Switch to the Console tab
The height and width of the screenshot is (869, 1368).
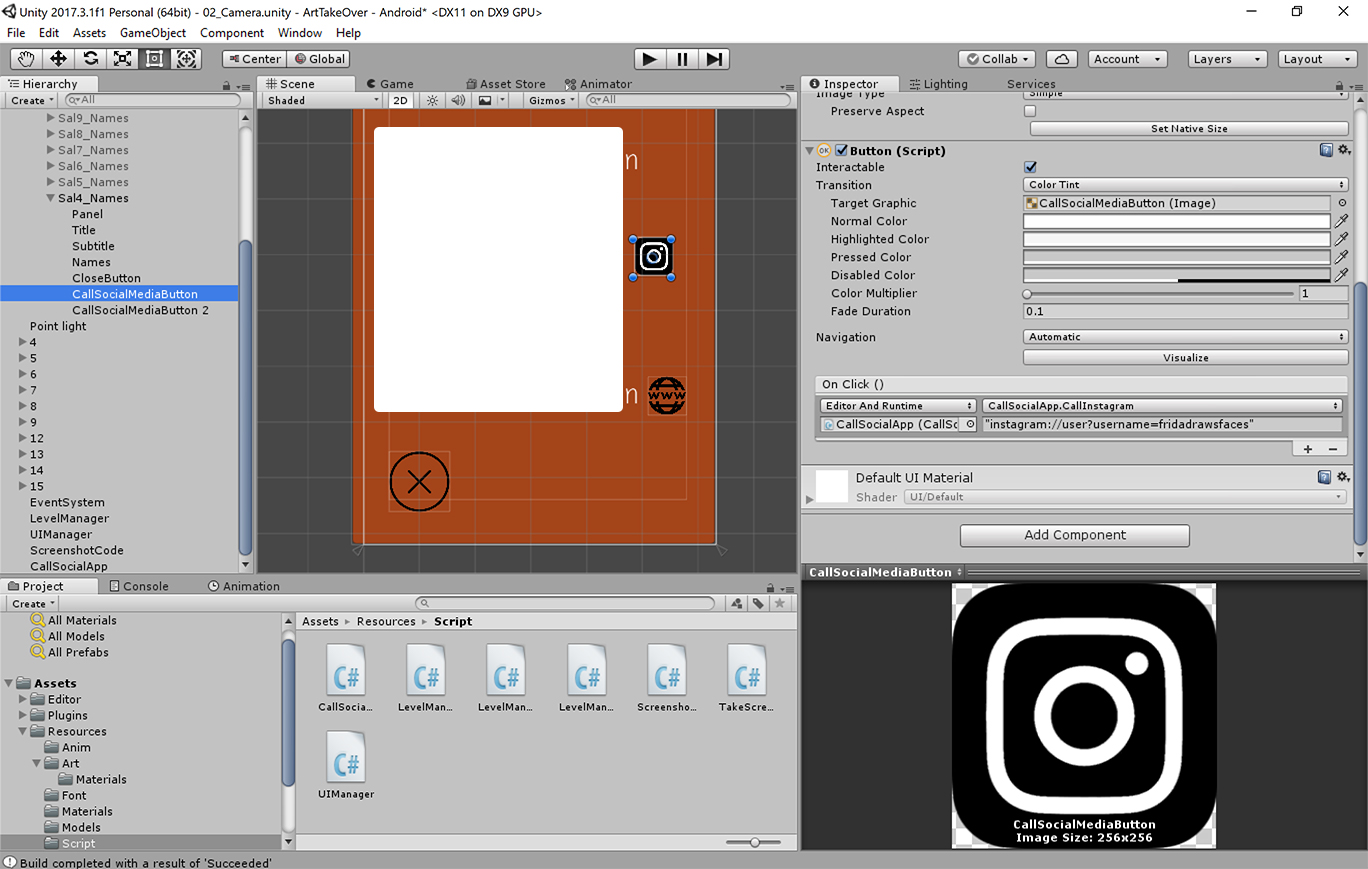click(138, 586)
